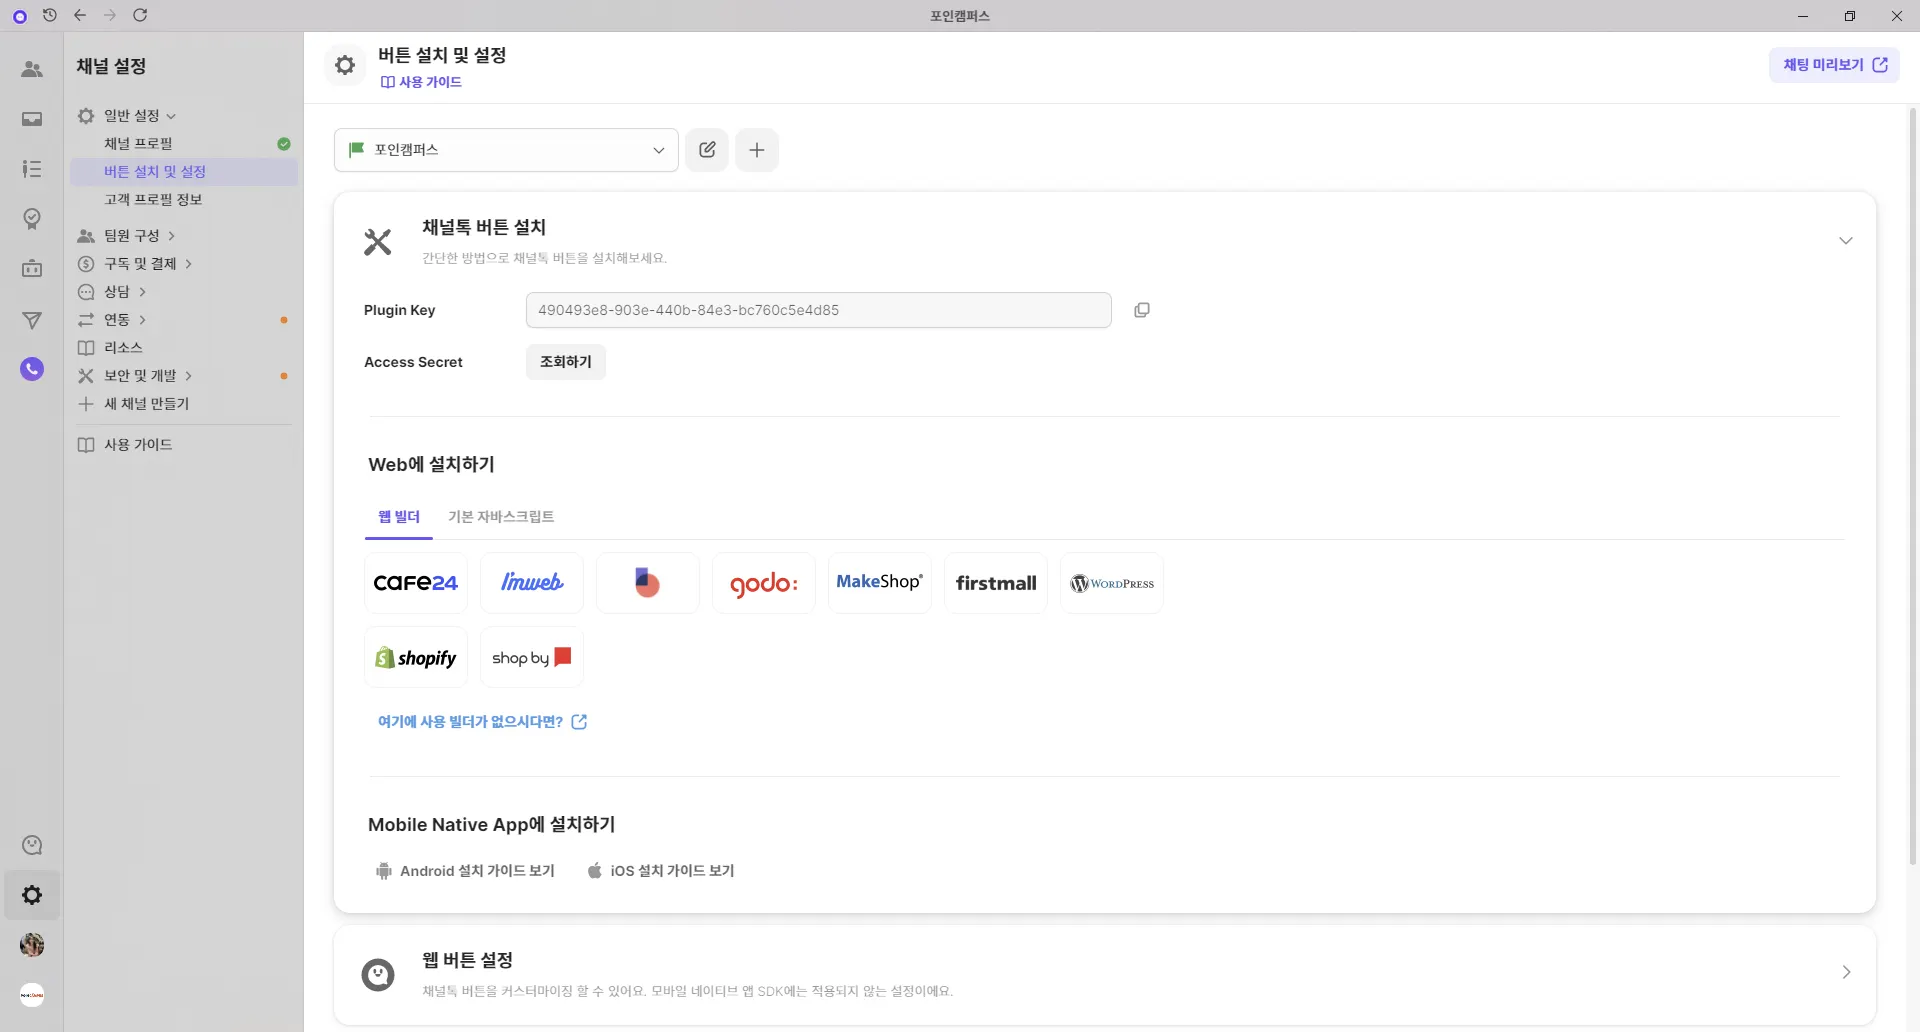
Task: Click the edit channel pencil button
Action: [x=707, y=150]
